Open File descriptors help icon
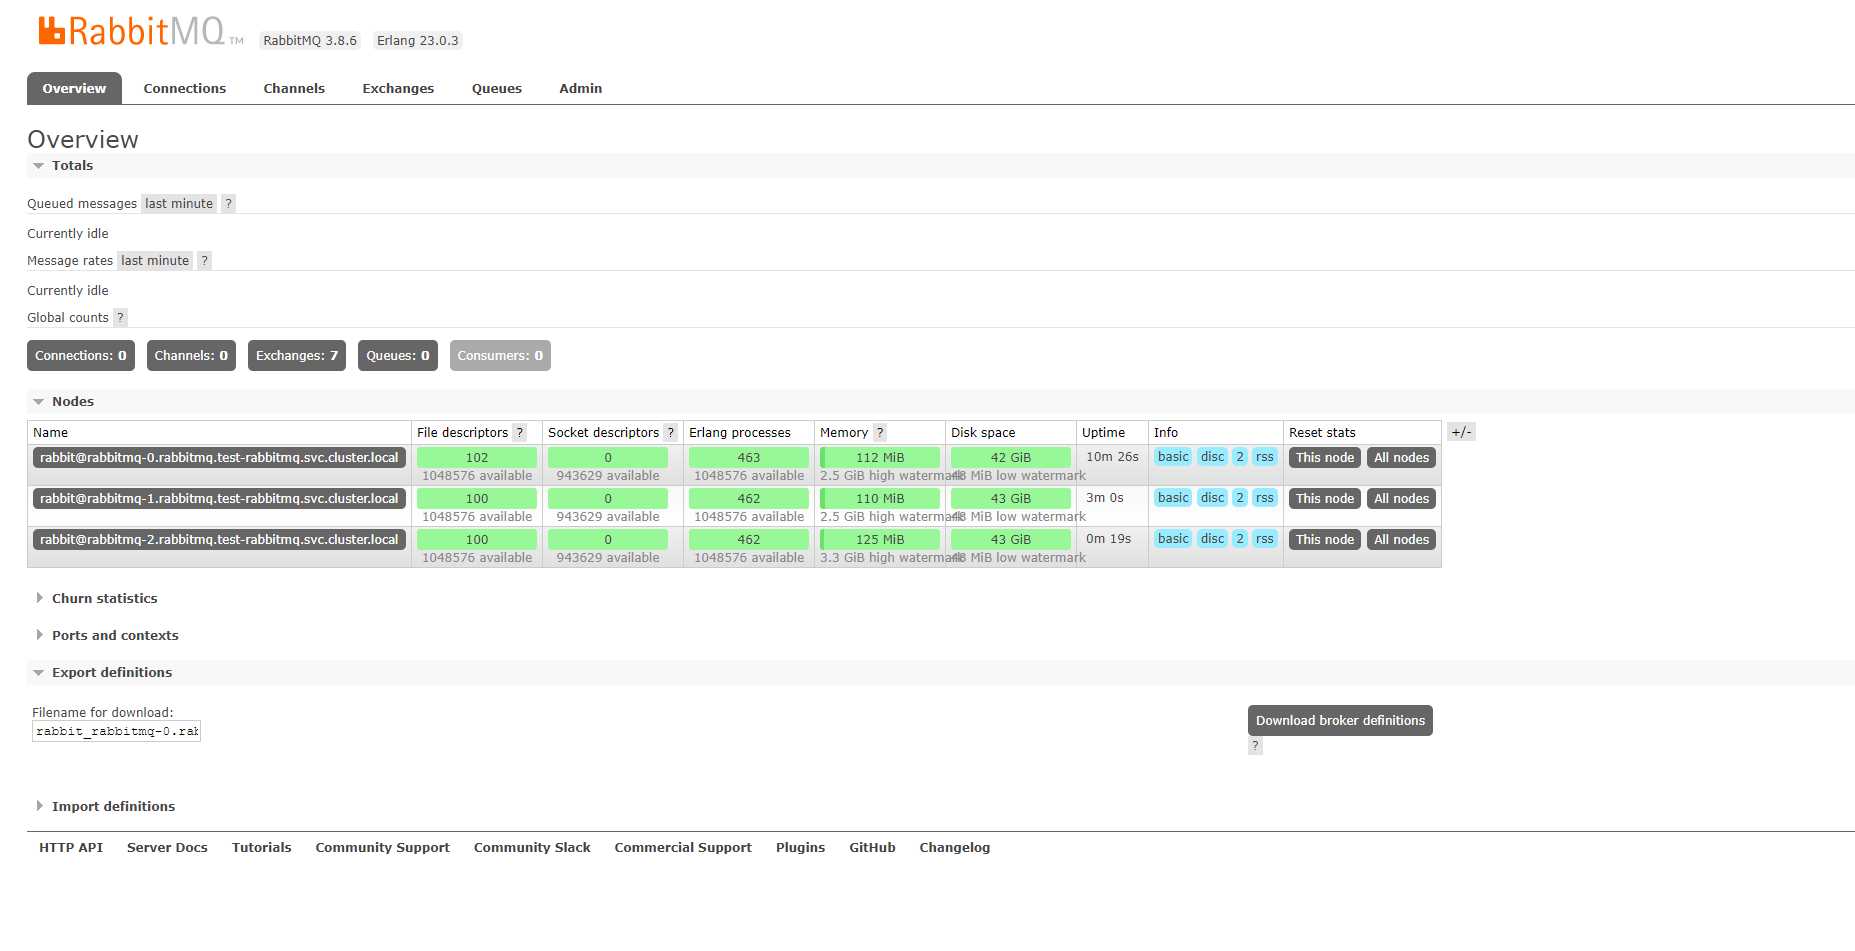 pos(519,433)
